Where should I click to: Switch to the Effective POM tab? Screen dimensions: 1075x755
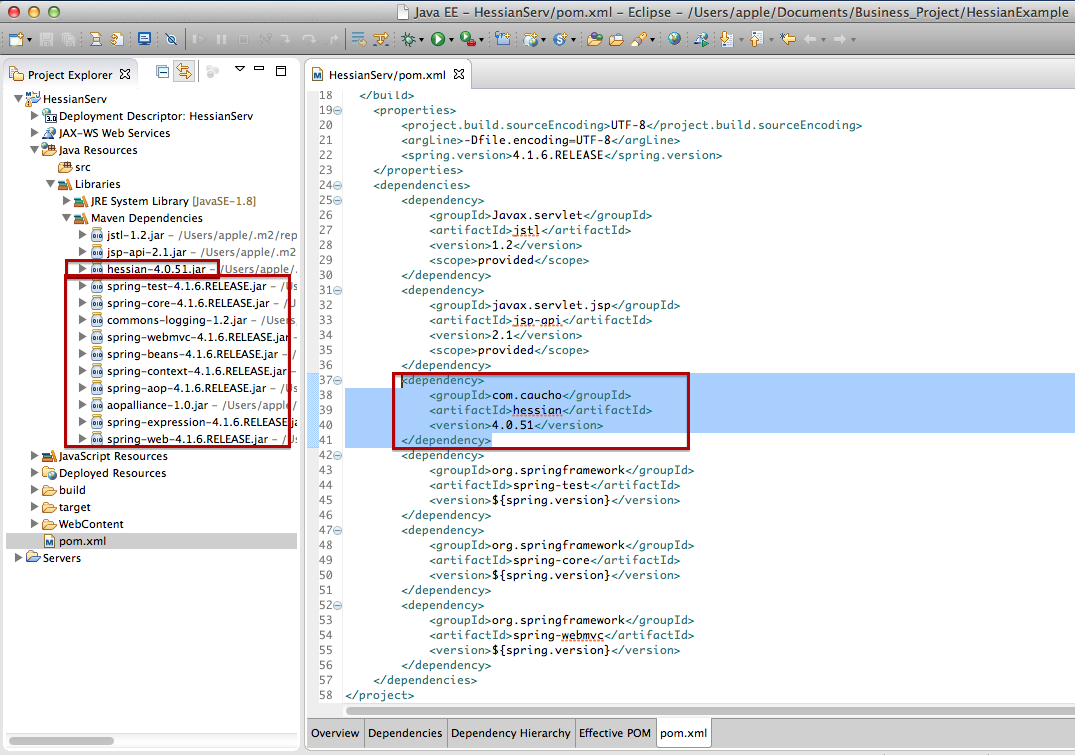pyautogui.click(x=615, y=733)
